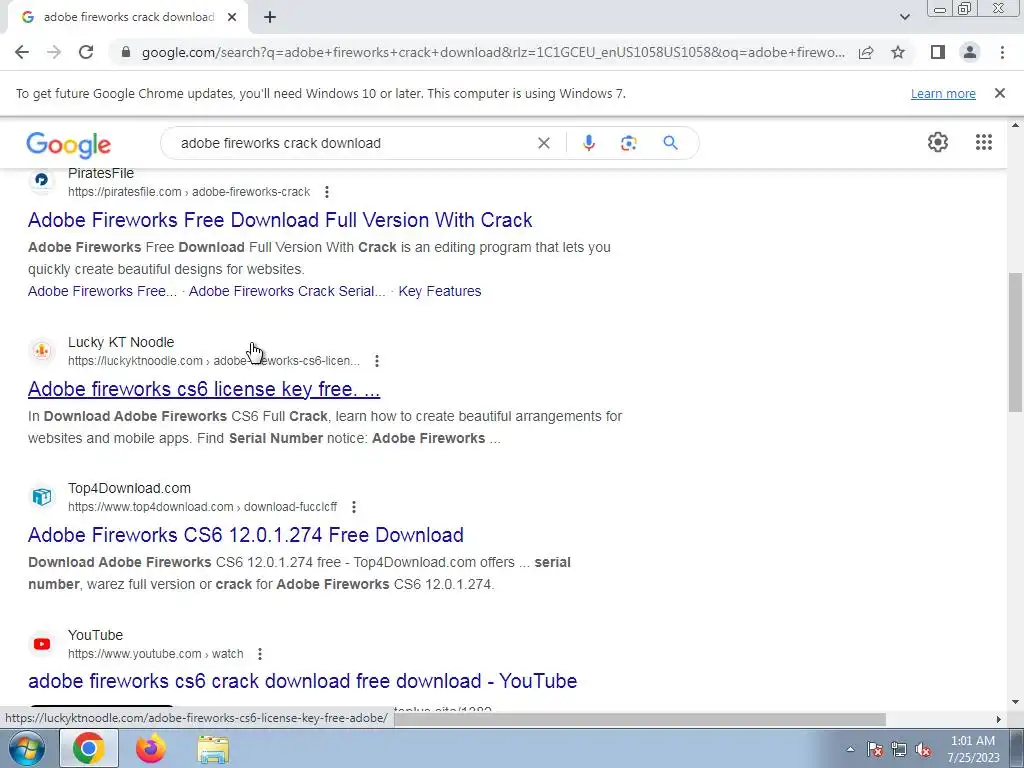Click the horizontal scrollbar thumb

(639, 719)
